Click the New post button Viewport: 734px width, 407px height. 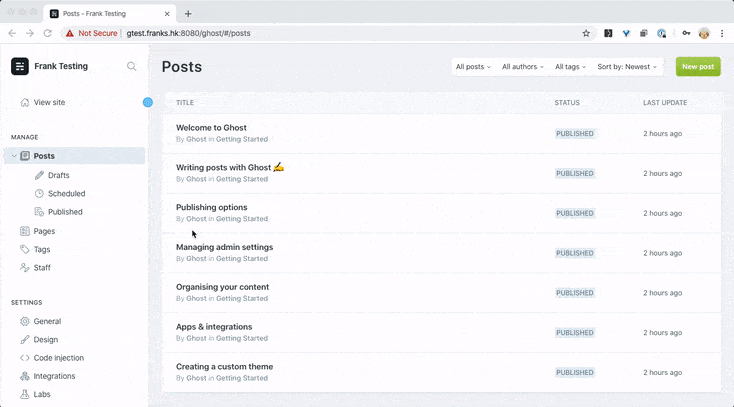tap(697, 67)
